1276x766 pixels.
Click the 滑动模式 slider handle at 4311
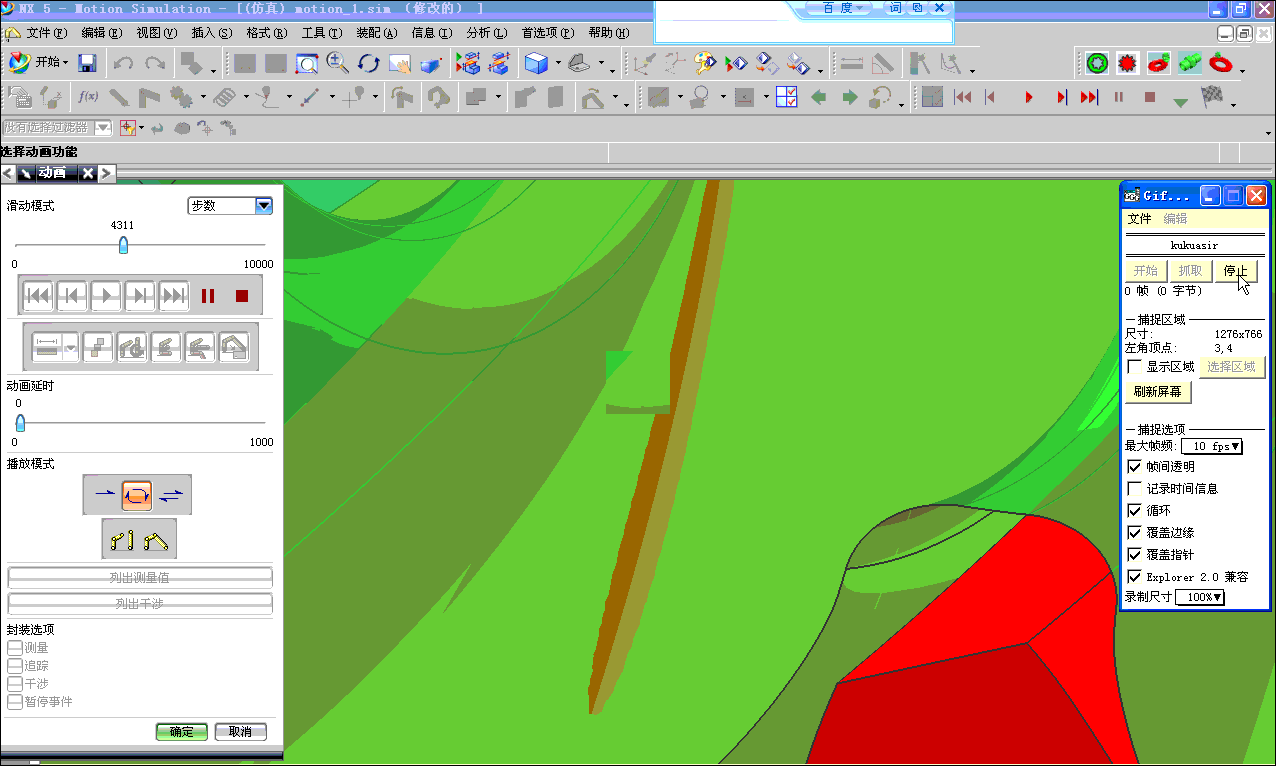[123, 245]
